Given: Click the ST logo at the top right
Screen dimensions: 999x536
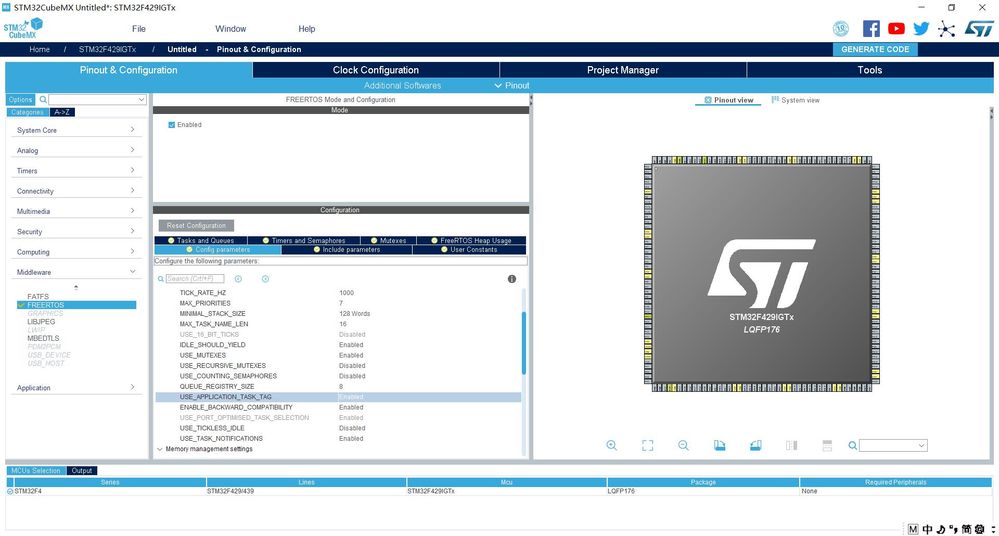Looking at the screenshot, I should tap(979, 29).
